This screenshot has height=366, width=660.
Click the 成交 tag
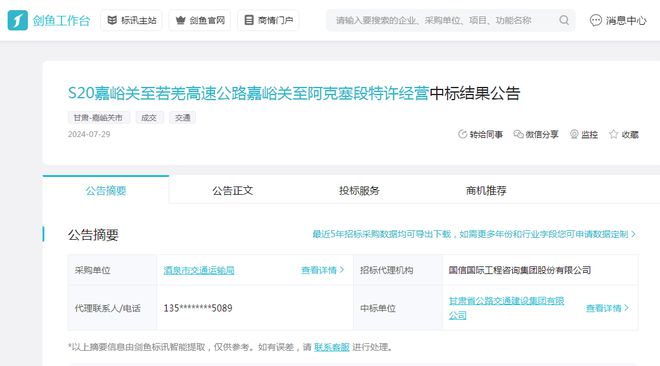pyautogui.click(x=149, y=118)
